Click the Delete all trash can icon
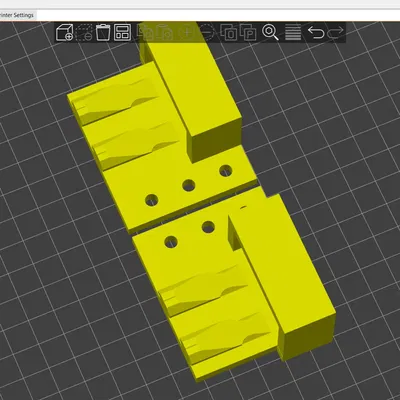Viewport: 400px width, 400px height. [x=103, y=32]
